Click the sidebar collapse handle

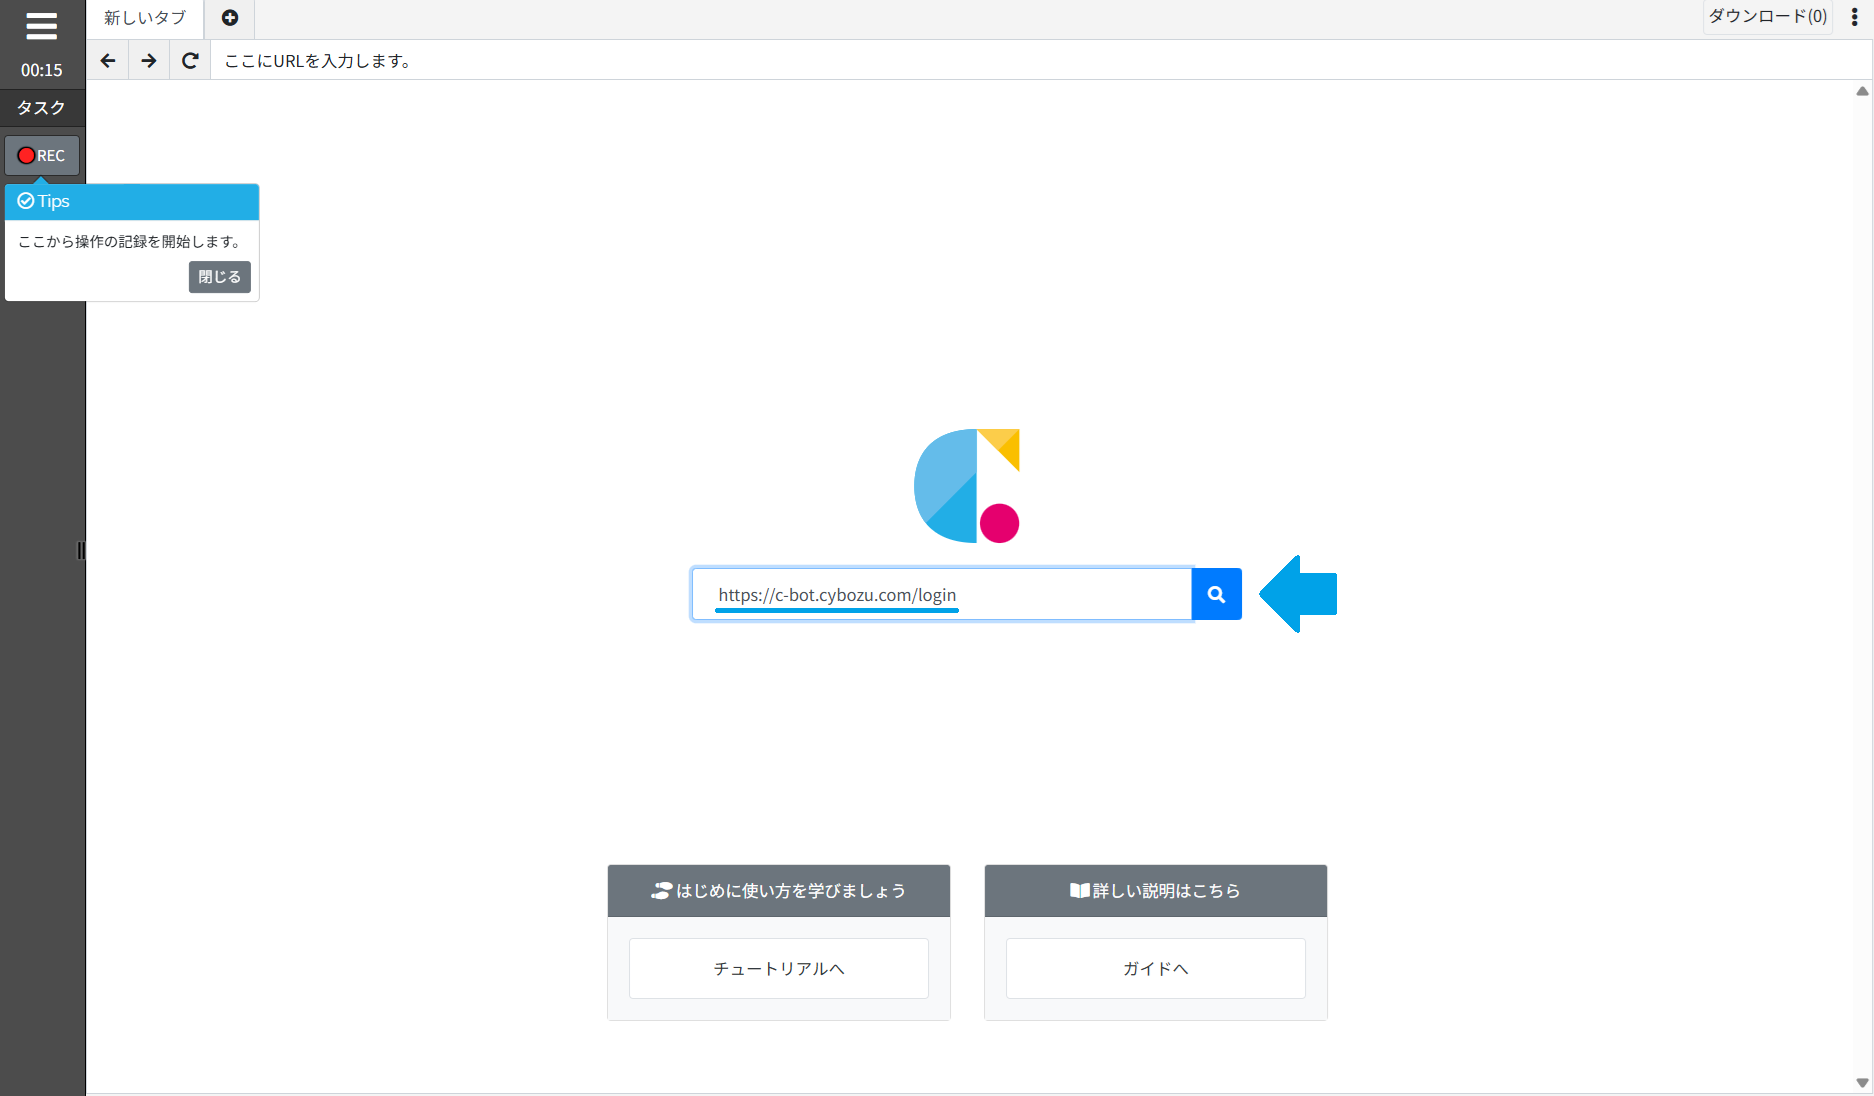click(x=81, y=550)
